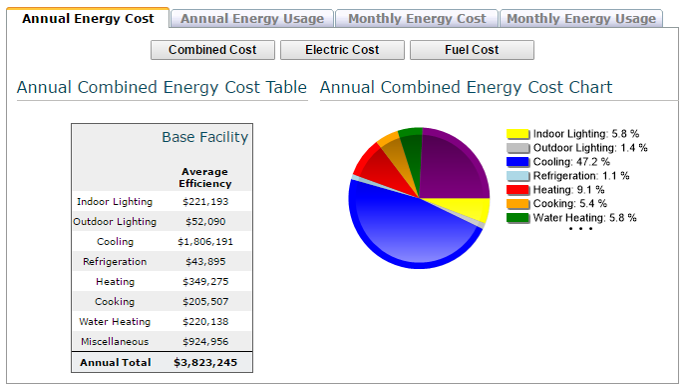
Task: Click the light blue Refrigeration legend swatch
Action: [x=518, y=176]
